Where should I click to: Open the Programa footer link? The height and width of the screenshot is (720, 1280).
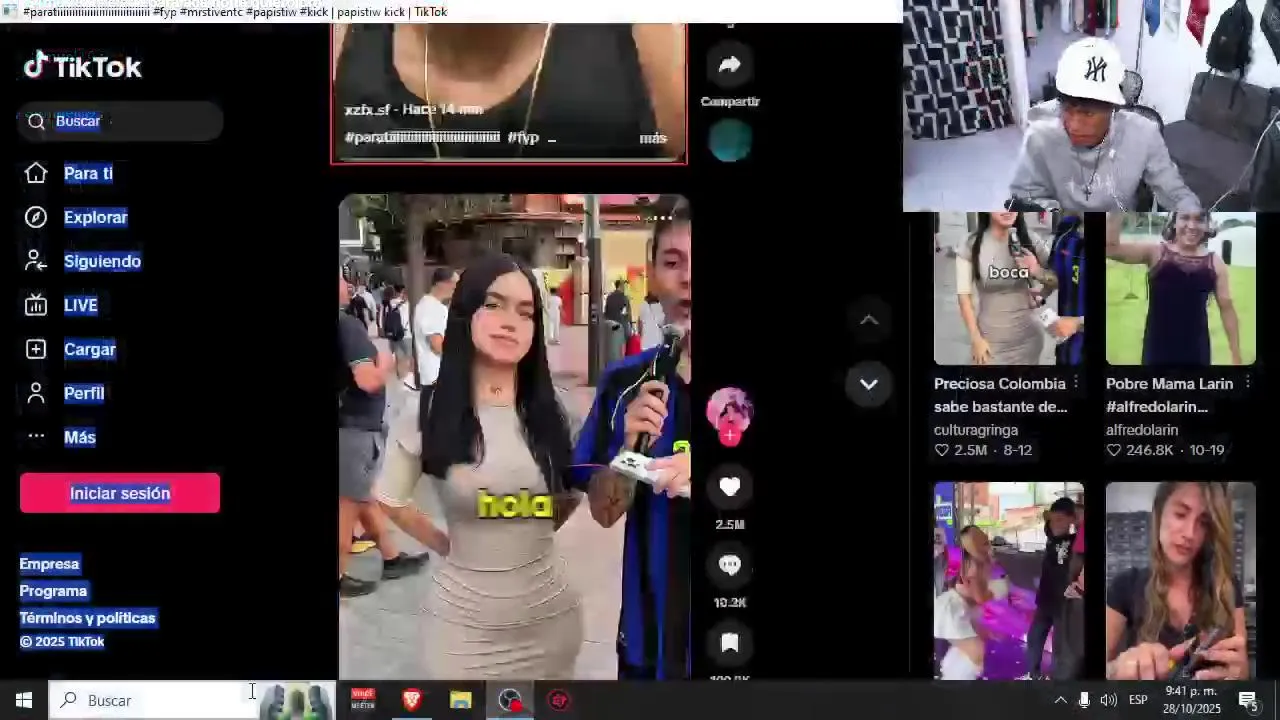53,591
